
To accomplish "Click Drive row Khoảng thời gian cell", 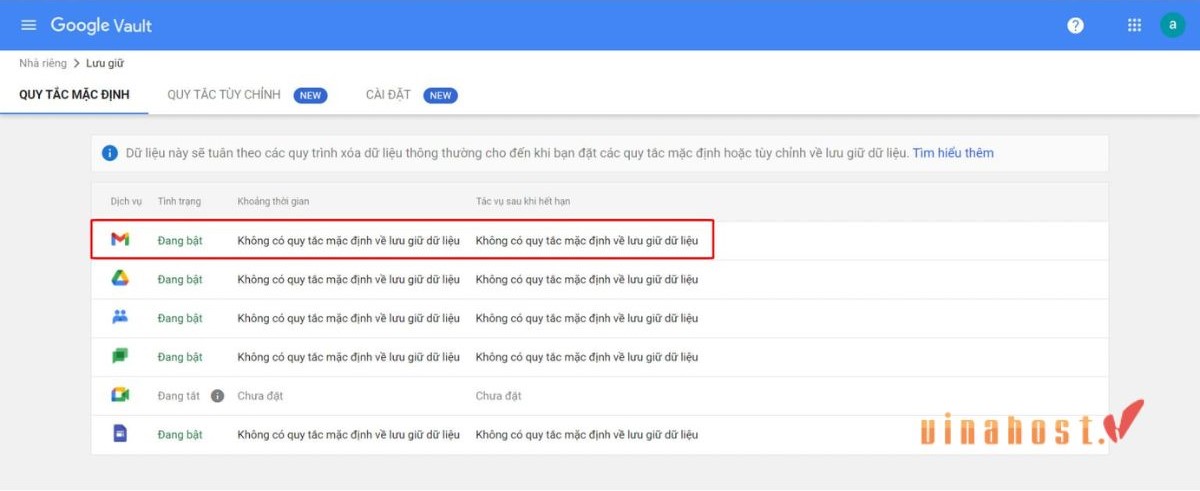I will [x=348, y=279].
